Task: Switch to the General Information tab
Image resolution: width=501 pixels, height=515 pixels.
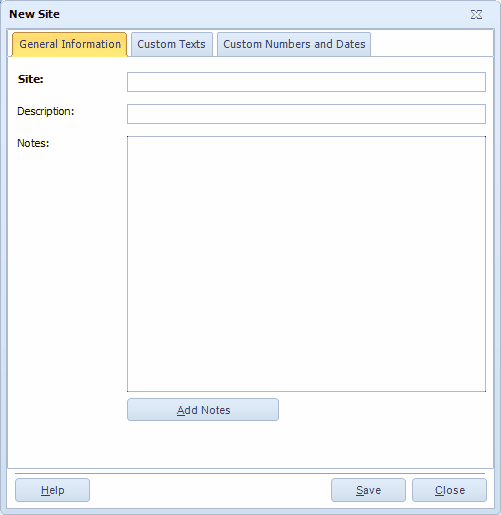Action: [x=70, y=44]
